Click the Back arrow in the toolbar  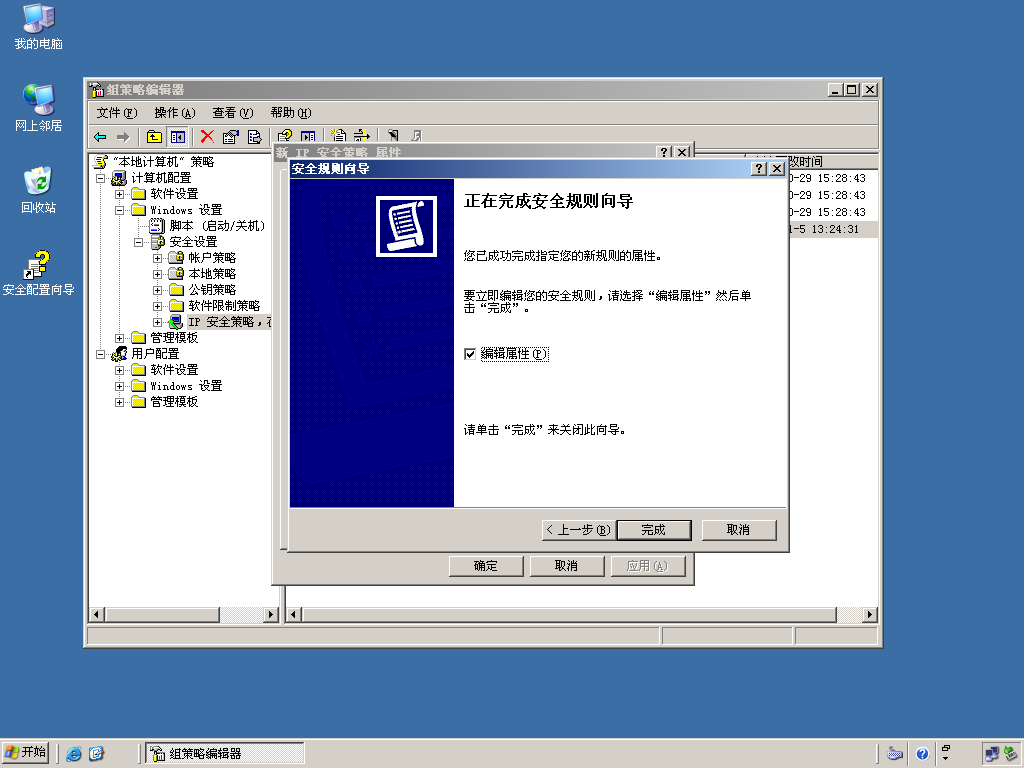tap(100, 136)
